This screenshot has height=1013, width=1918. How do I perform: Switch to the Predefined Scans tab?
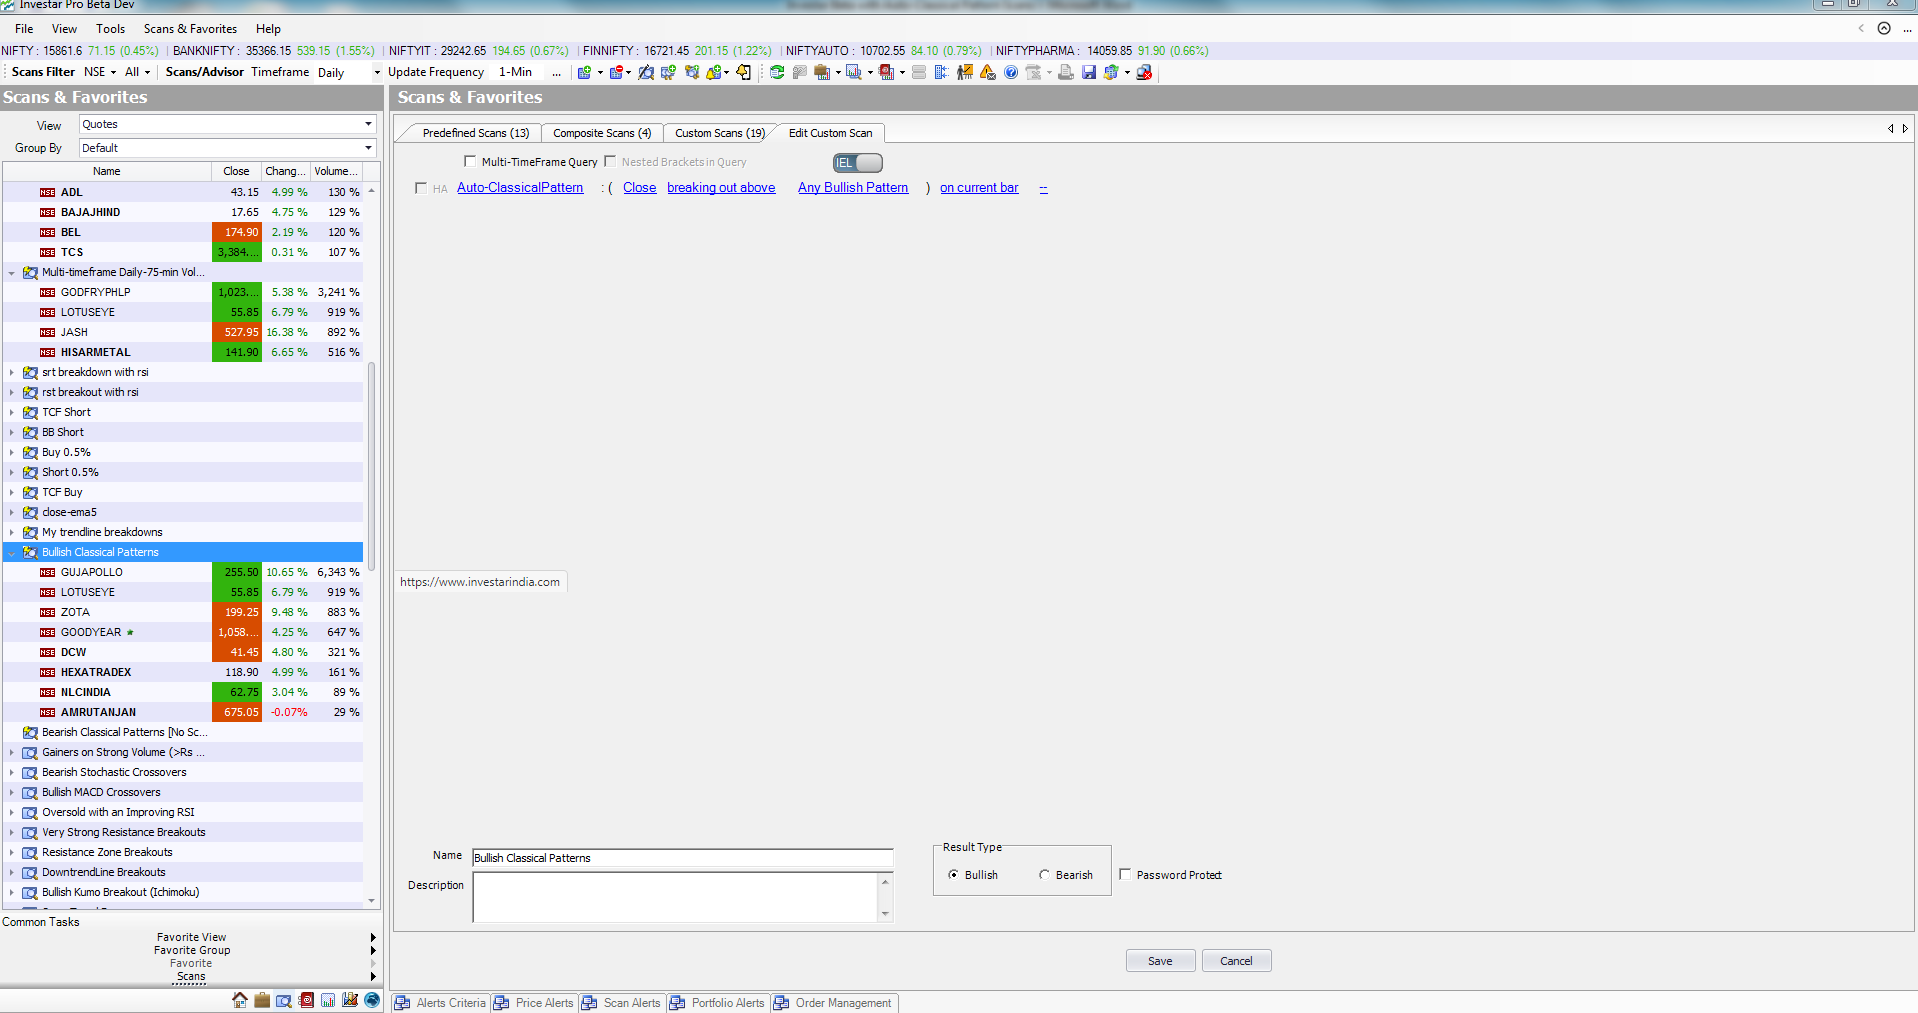click(x=475, y=133)
